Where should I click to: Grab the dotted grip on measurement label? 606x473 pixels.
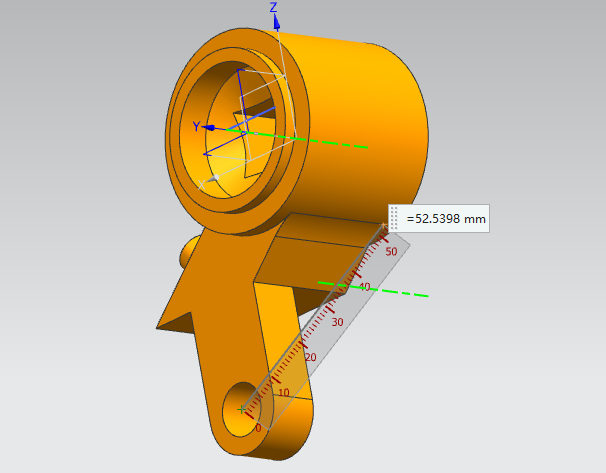(396, 218)
